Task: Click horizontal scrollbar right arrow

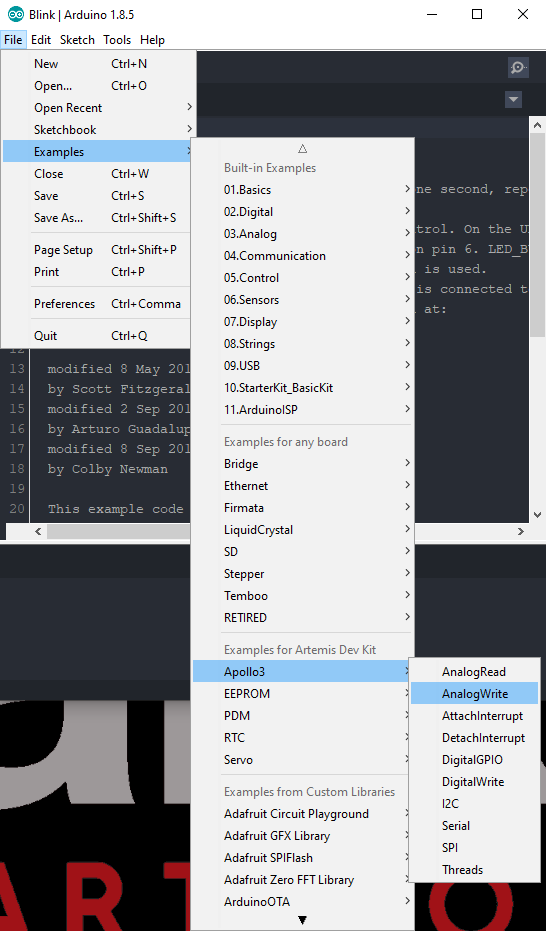Action: click(520, 531)
